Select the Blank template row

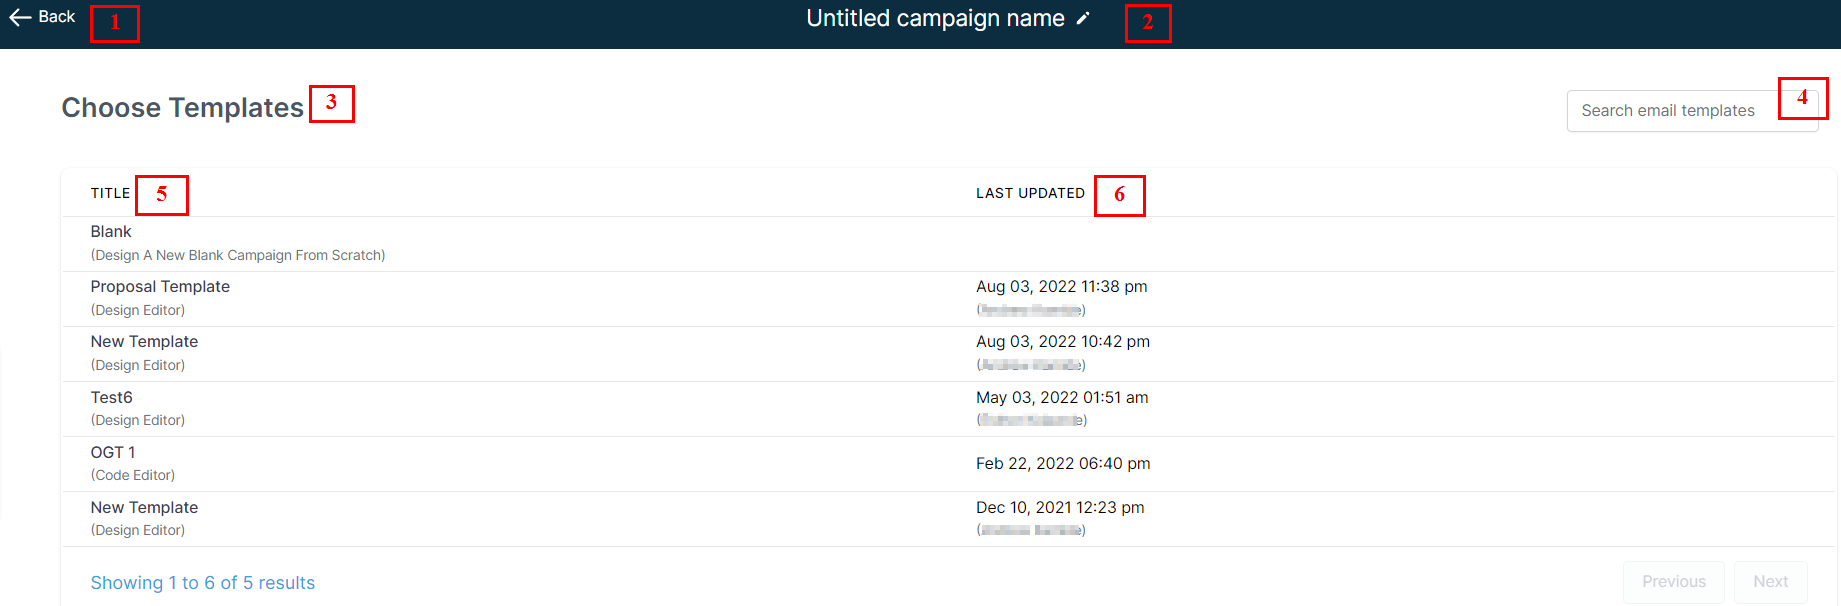[948, 244]
